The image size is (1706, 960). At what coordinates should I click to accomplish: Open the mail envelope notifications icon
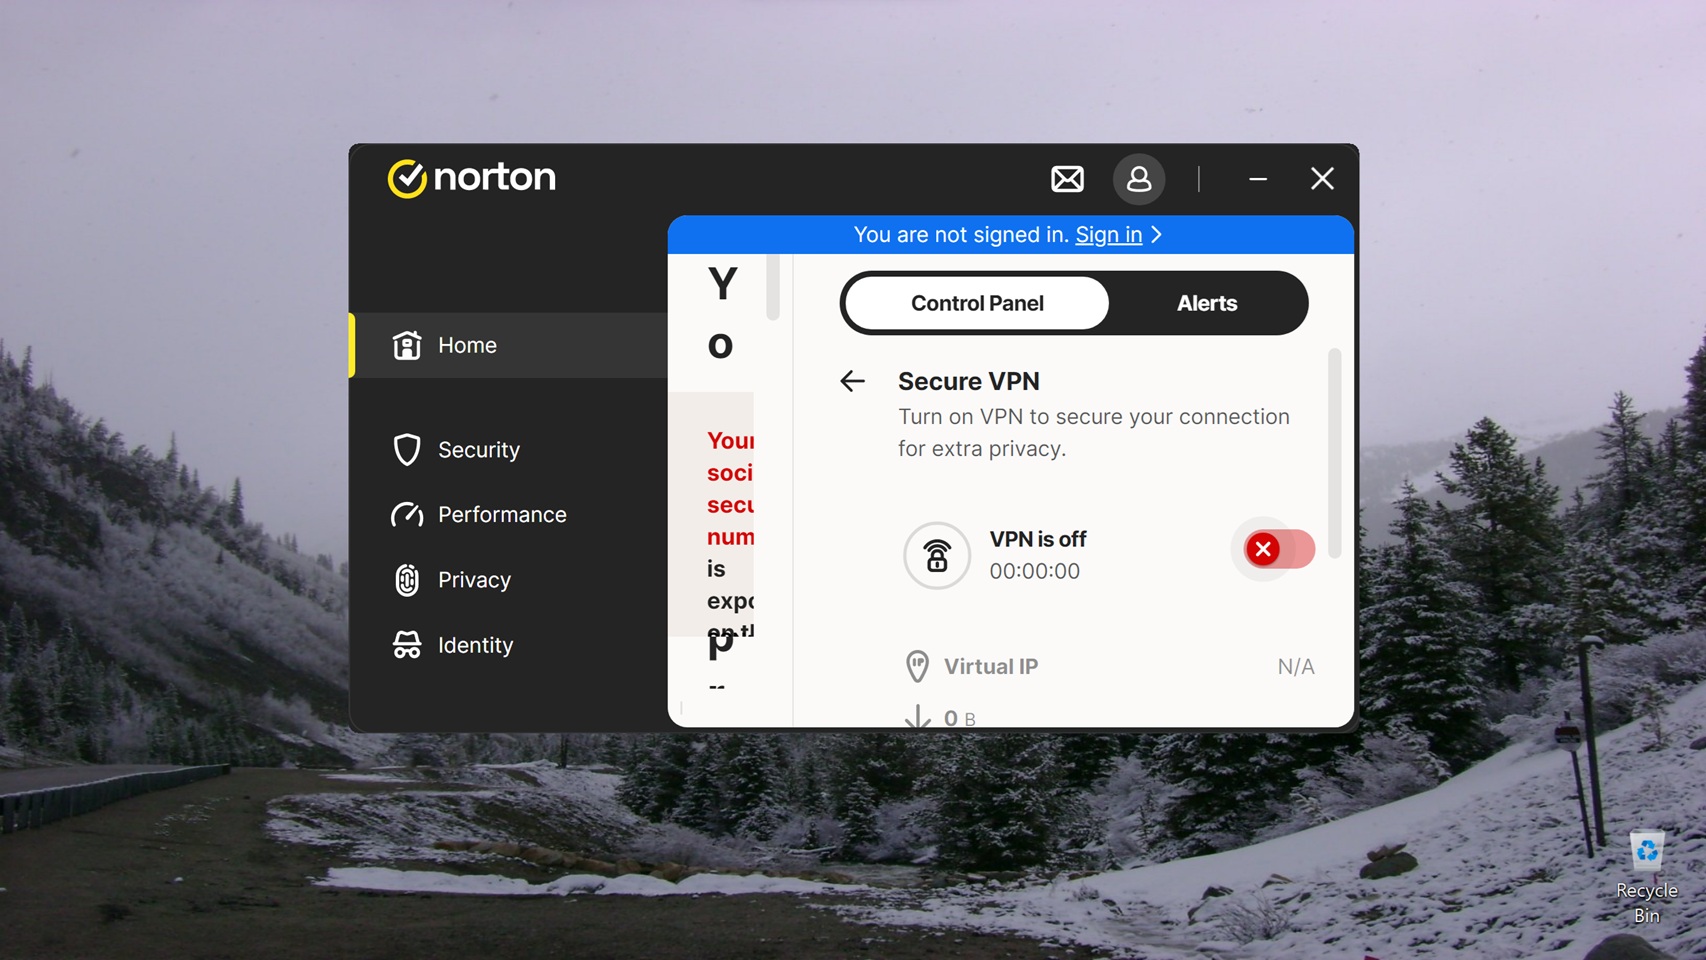coord(1067,179)
